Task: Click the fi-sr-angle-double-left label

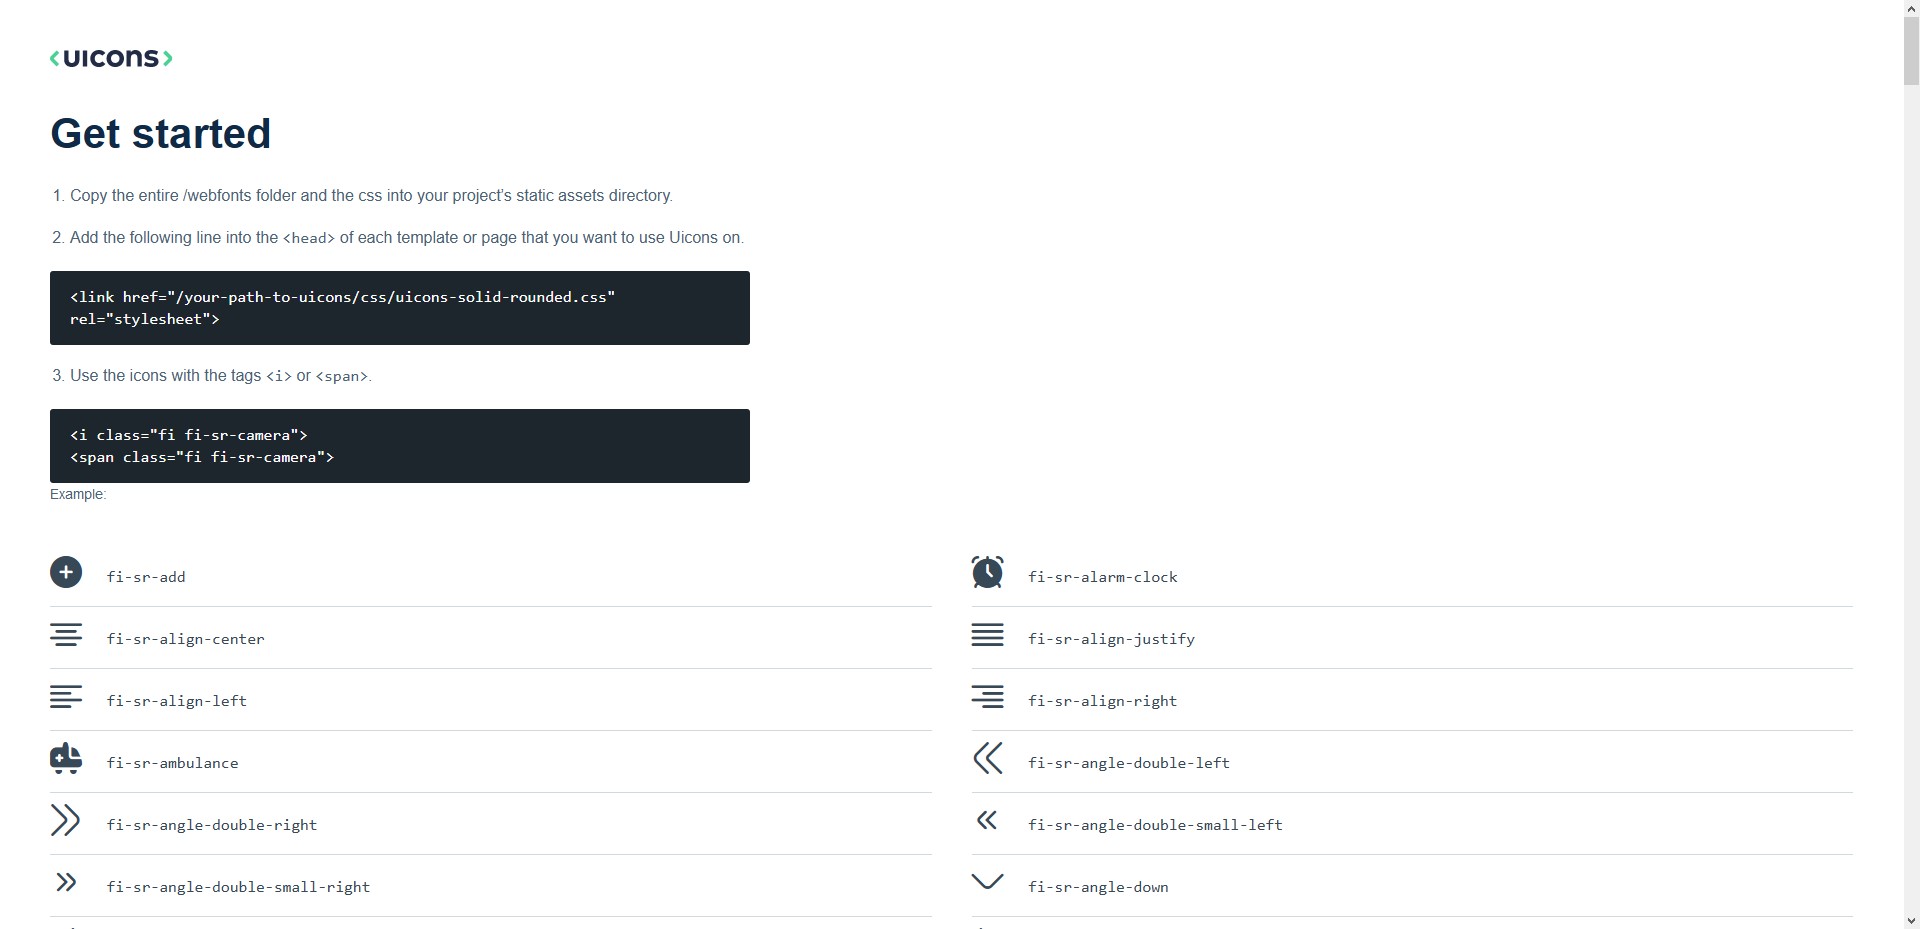Action: pyautogui.click(x=1129, y=763)
